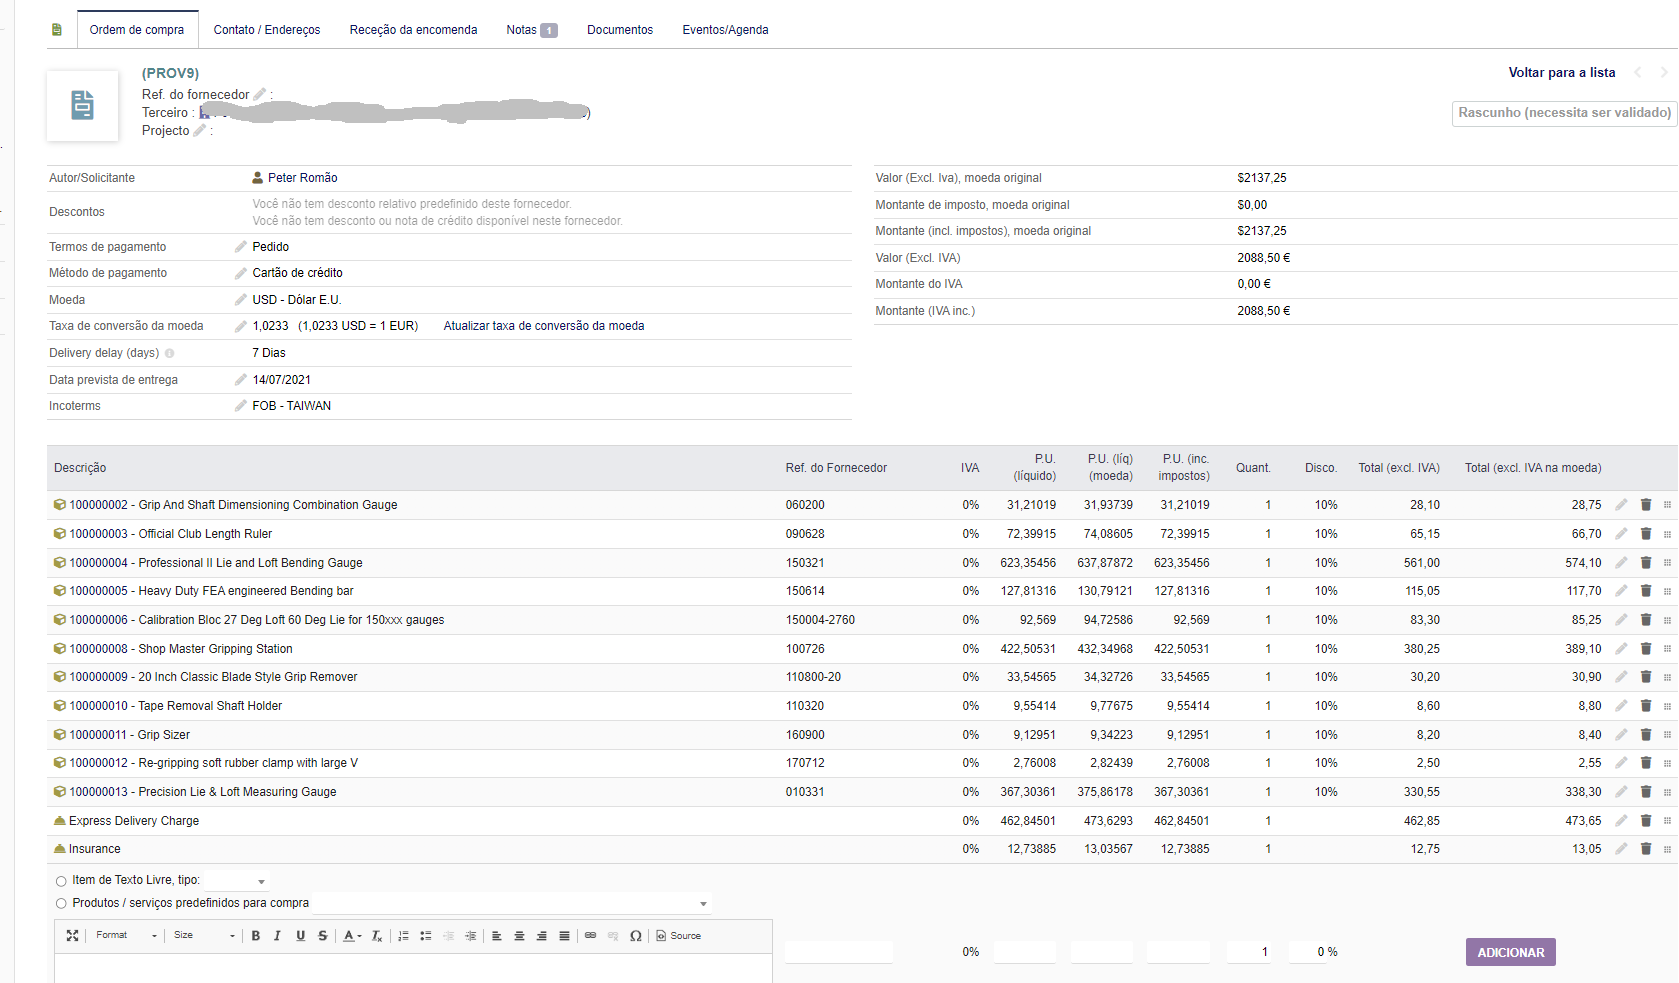Image resolution: width=1679 pixels, height=983 pixels.
Task: Select 'Produtos / serviços predefinidos' radio button
Action: click(61, 904)
